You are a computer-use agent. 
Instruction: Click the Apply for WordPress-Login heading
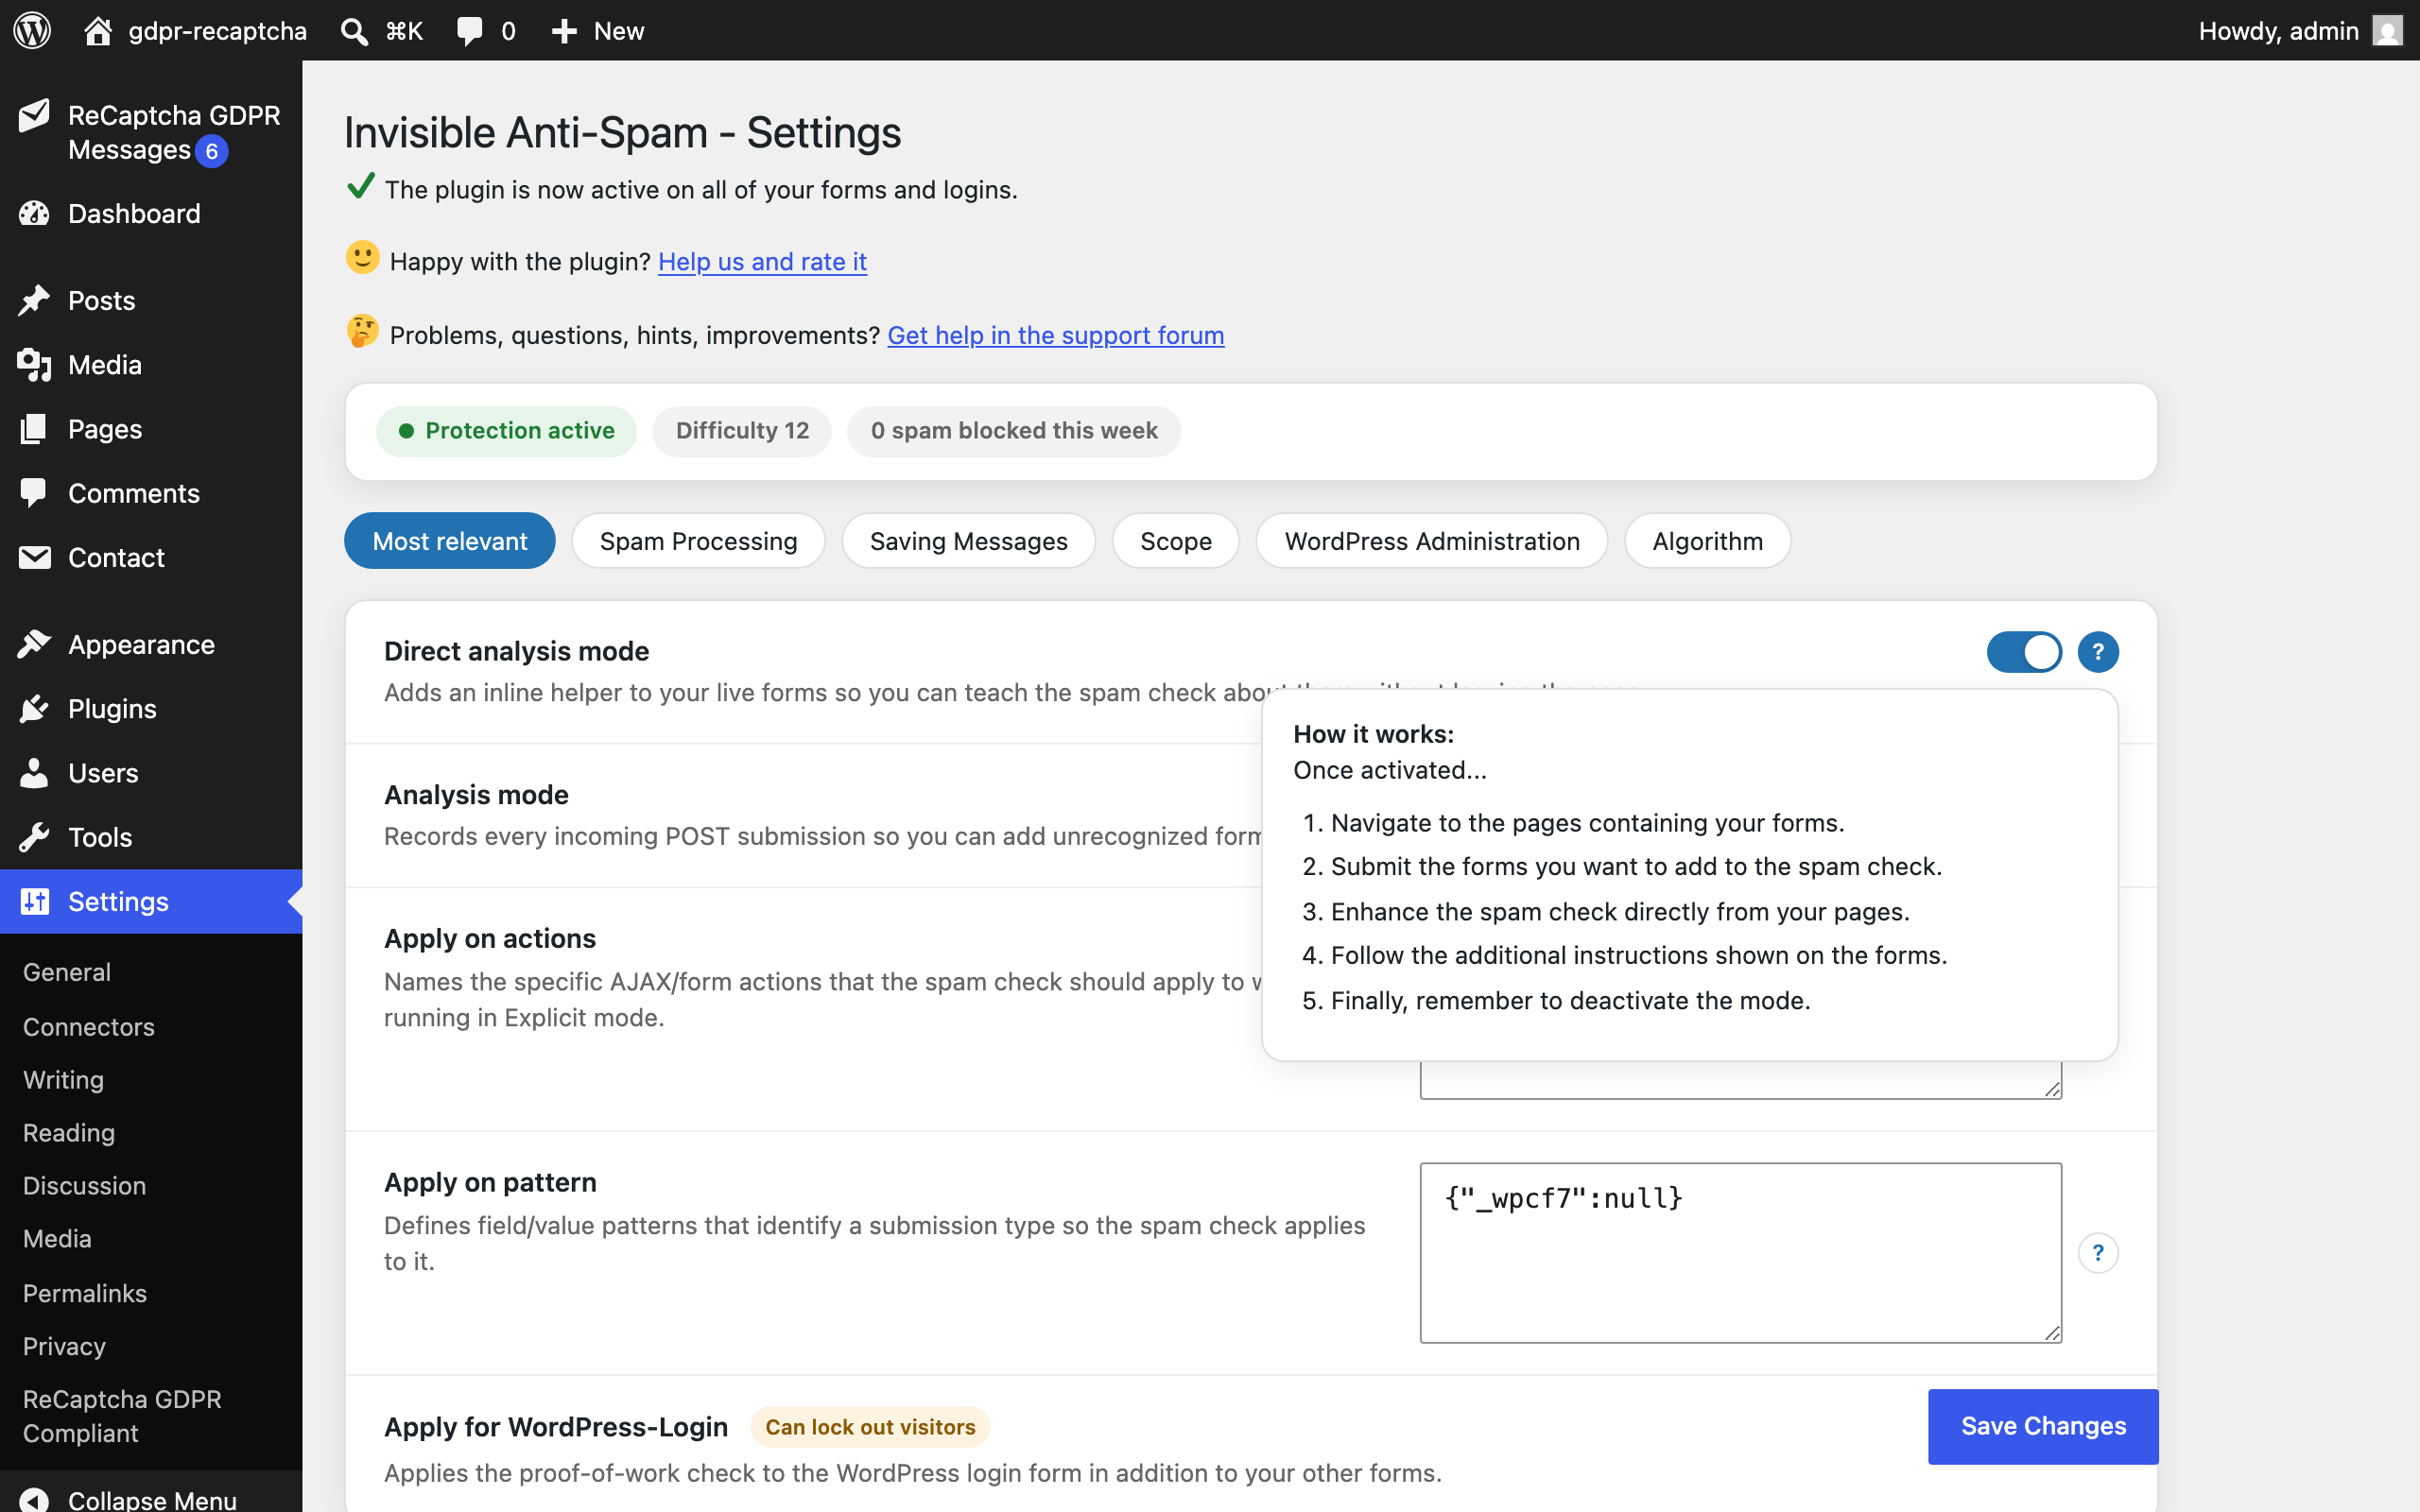pyautogui.click(x=556, y=1427)
